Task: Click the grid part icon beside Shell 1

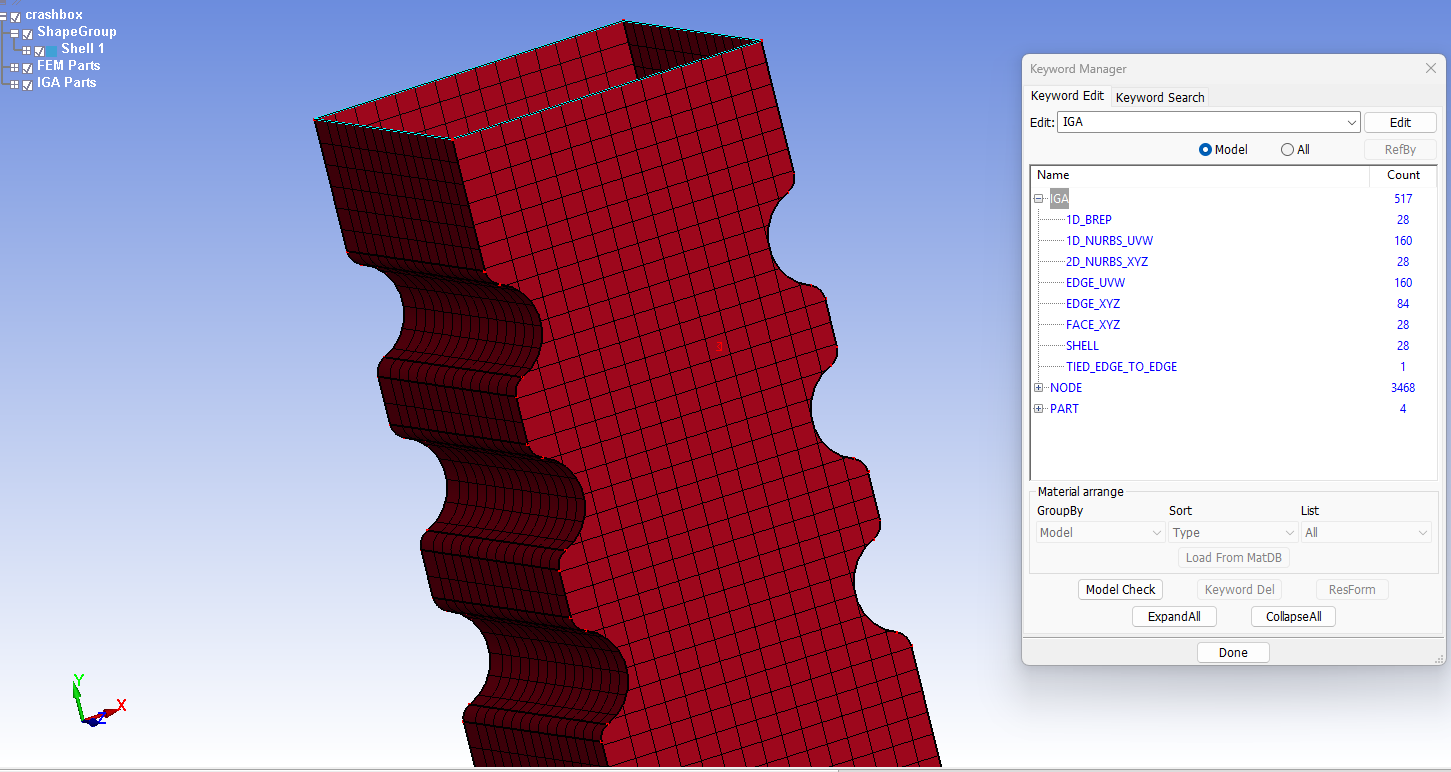Action: 26,50
